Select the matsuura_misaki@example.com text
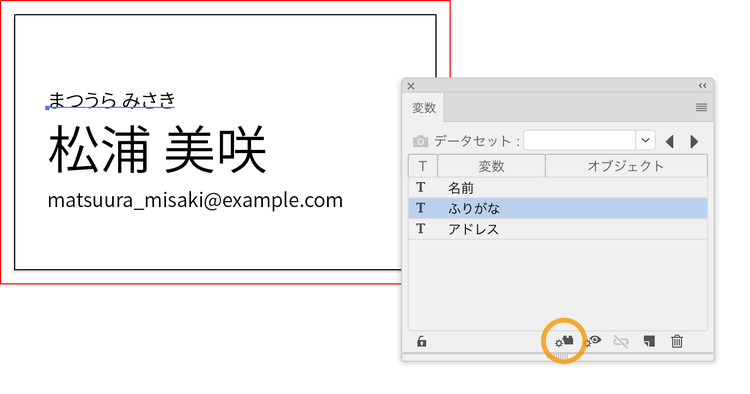 click(x=195, y=200)
